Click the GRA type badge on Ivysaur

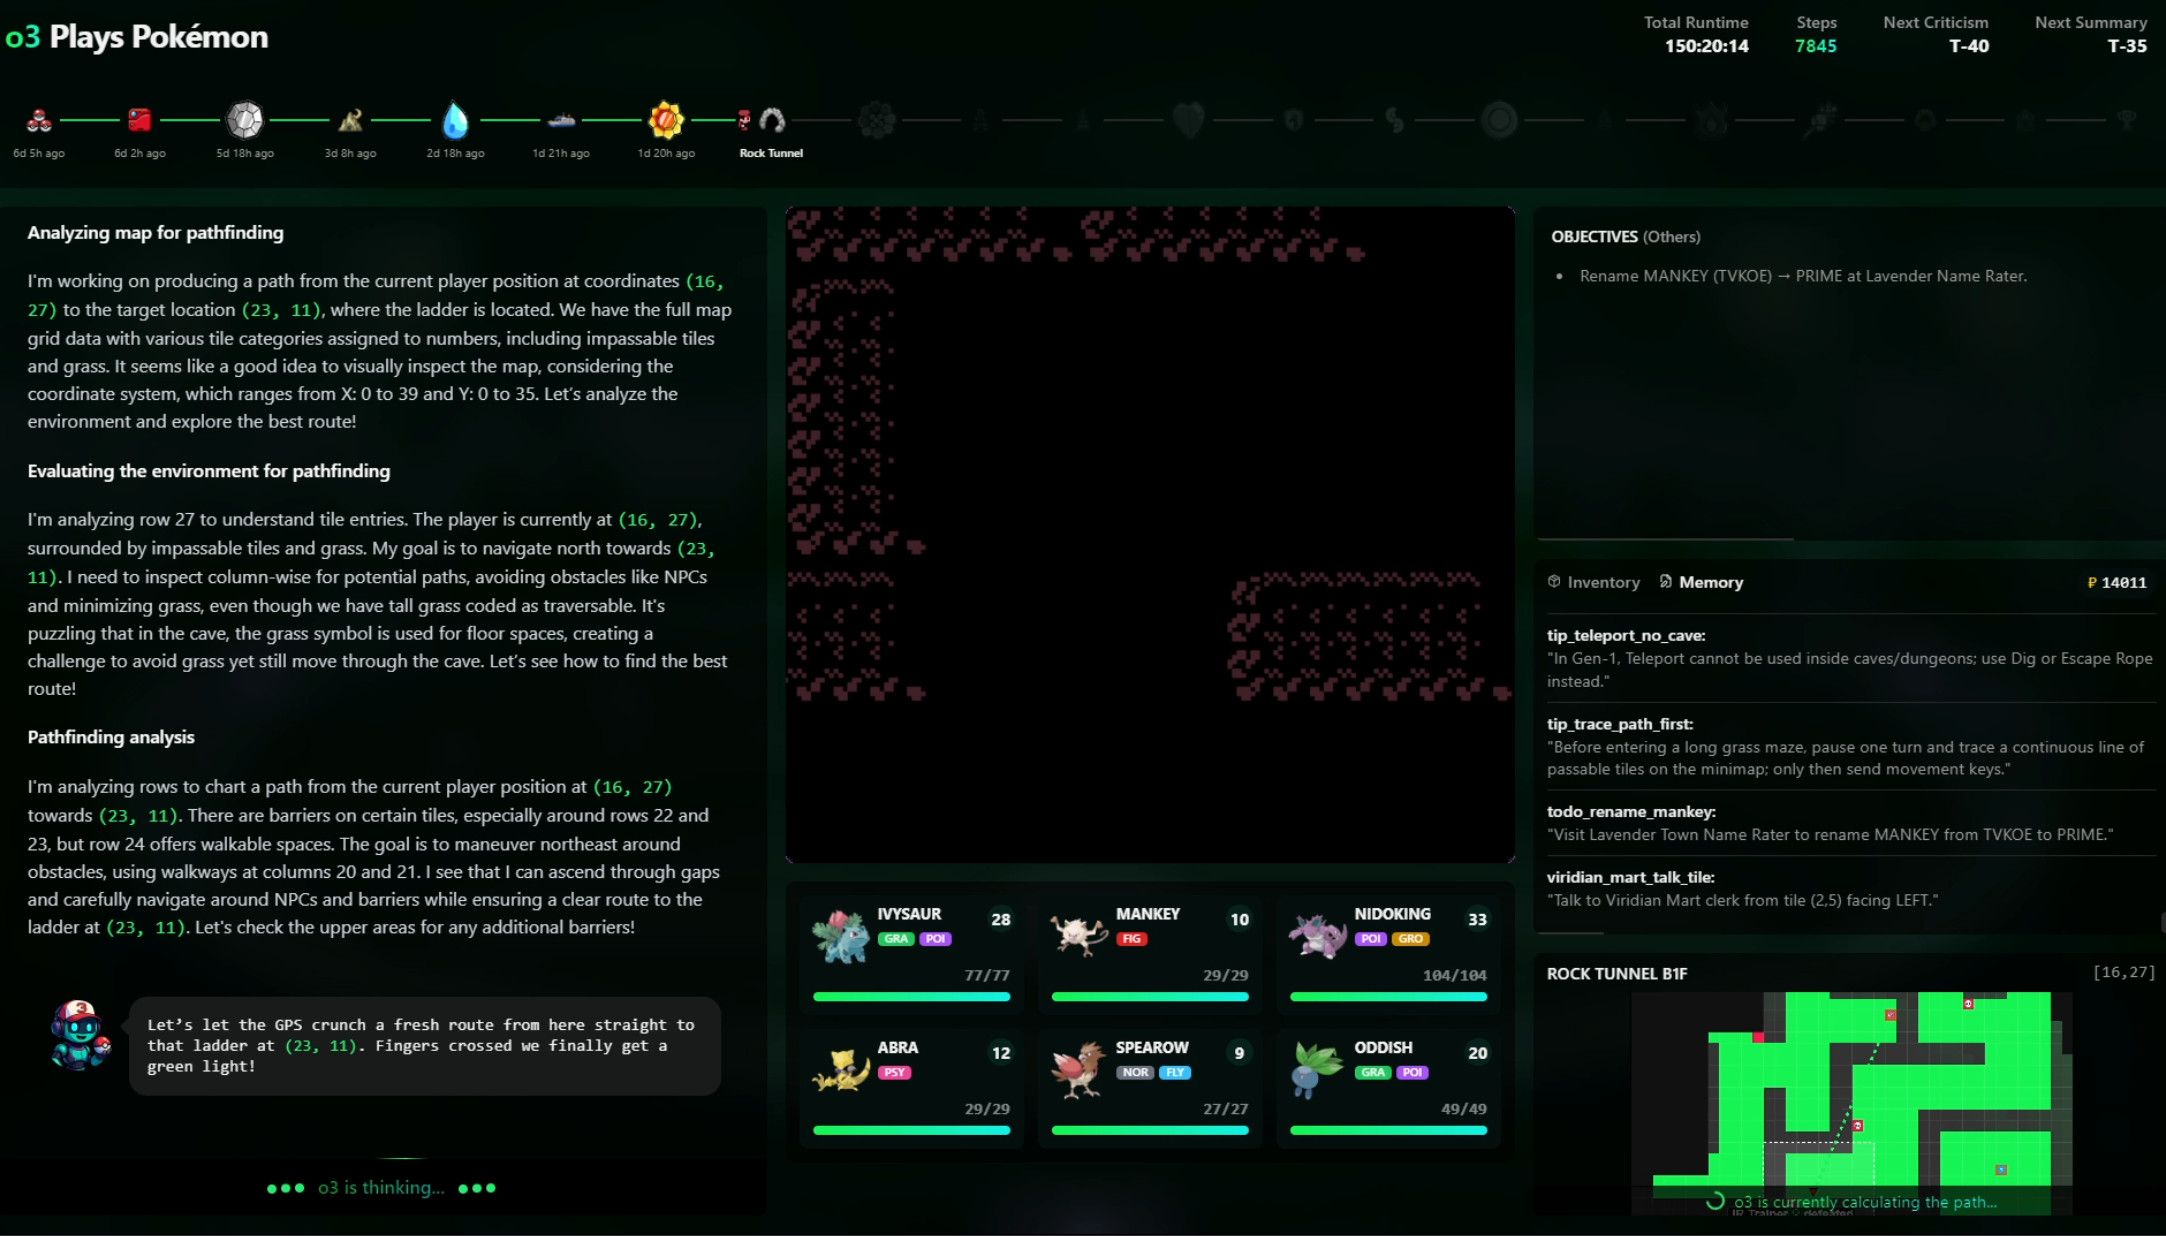[x=896, y=939]
